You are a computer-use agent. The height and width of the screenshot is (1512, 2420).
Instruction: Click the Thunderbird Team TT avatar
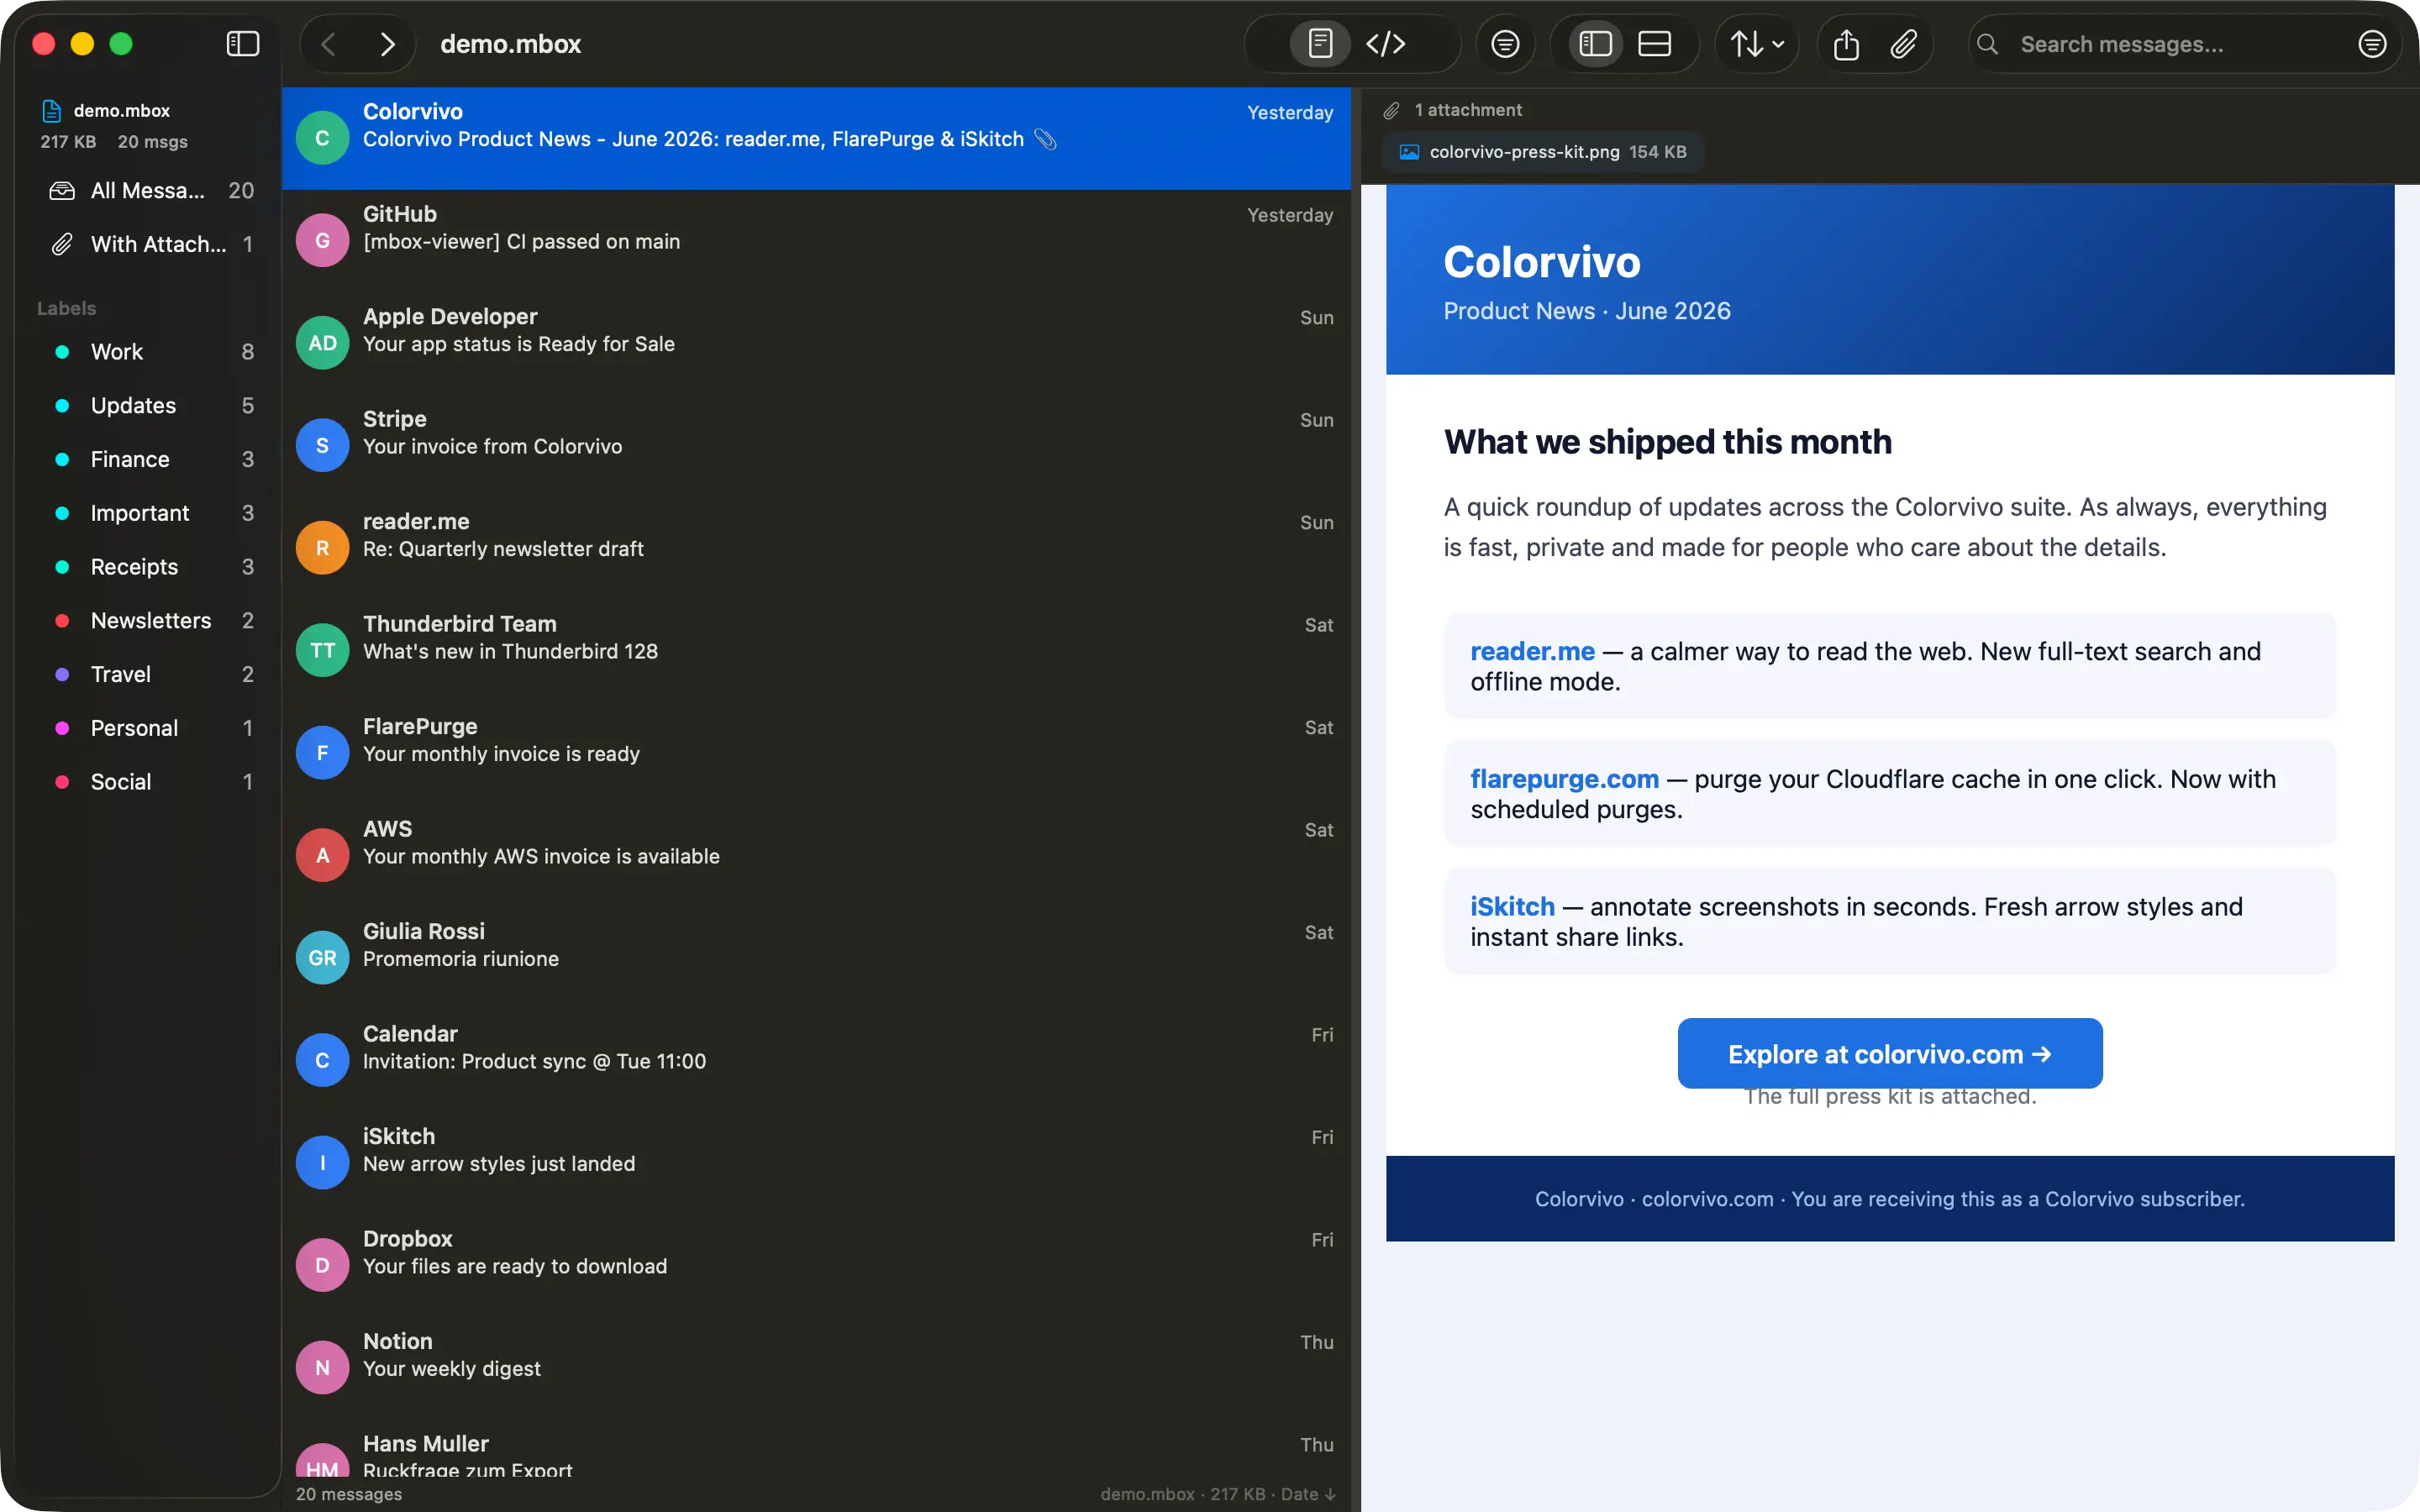(x=322, y=650)
